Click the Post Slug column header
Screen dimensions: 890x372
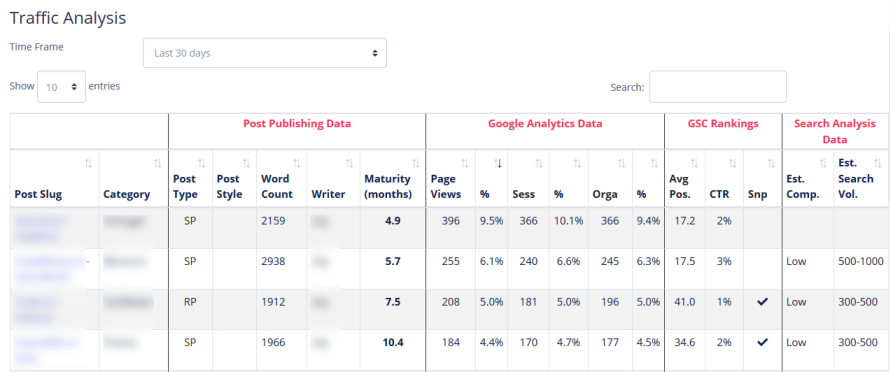click(x=54, y=178)
